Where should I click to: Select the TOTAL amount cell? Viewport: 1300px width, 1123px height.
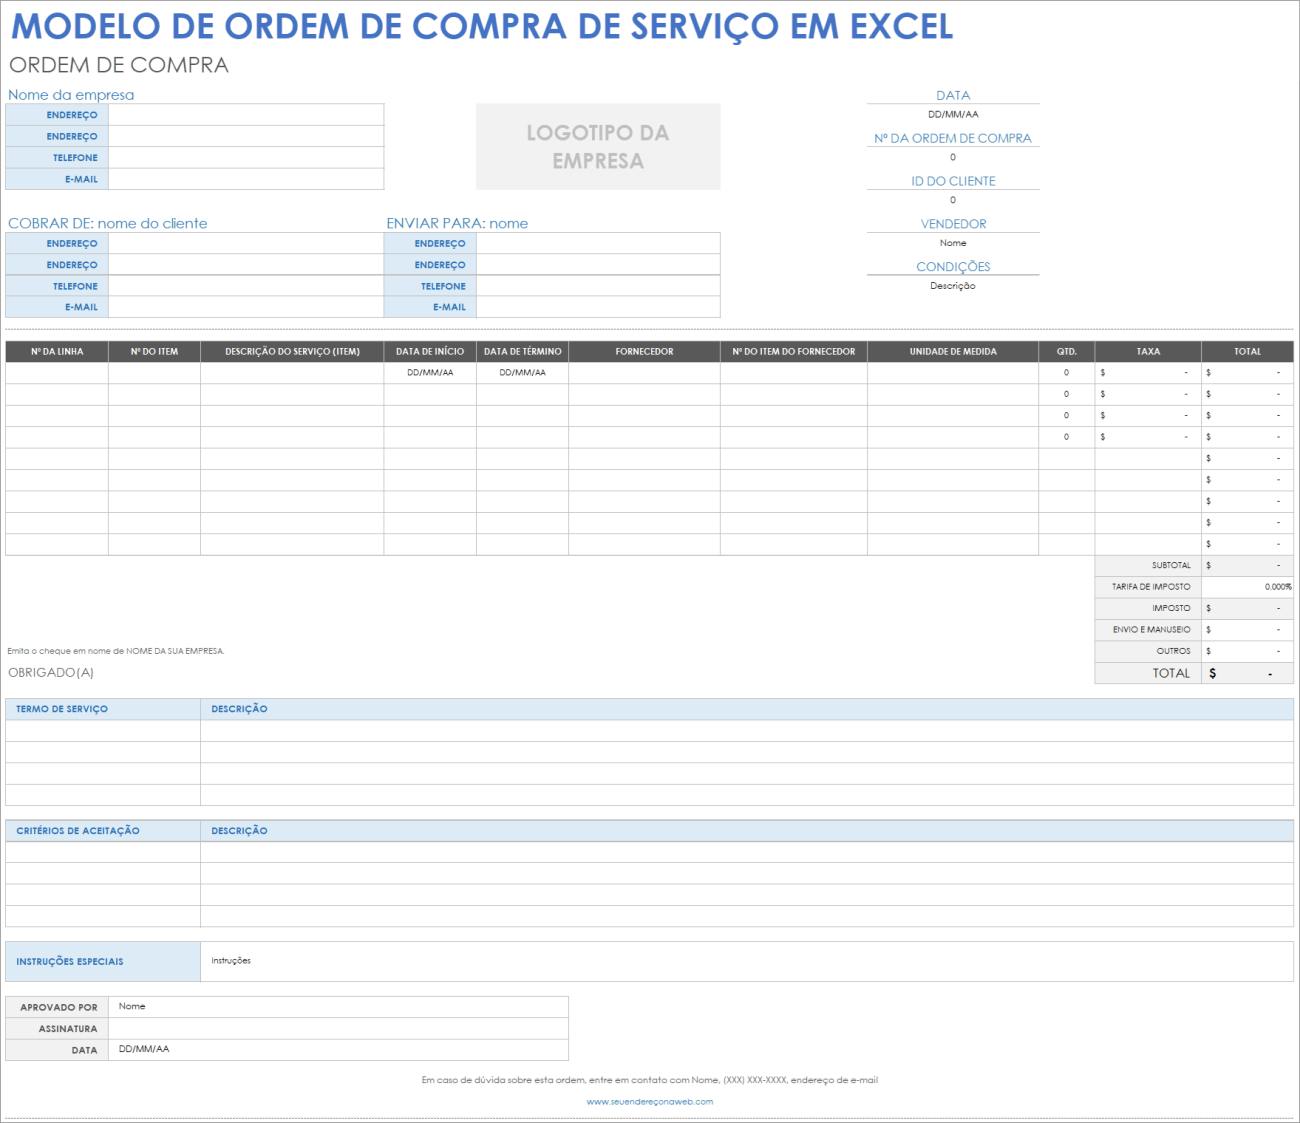coord(1247,672)
